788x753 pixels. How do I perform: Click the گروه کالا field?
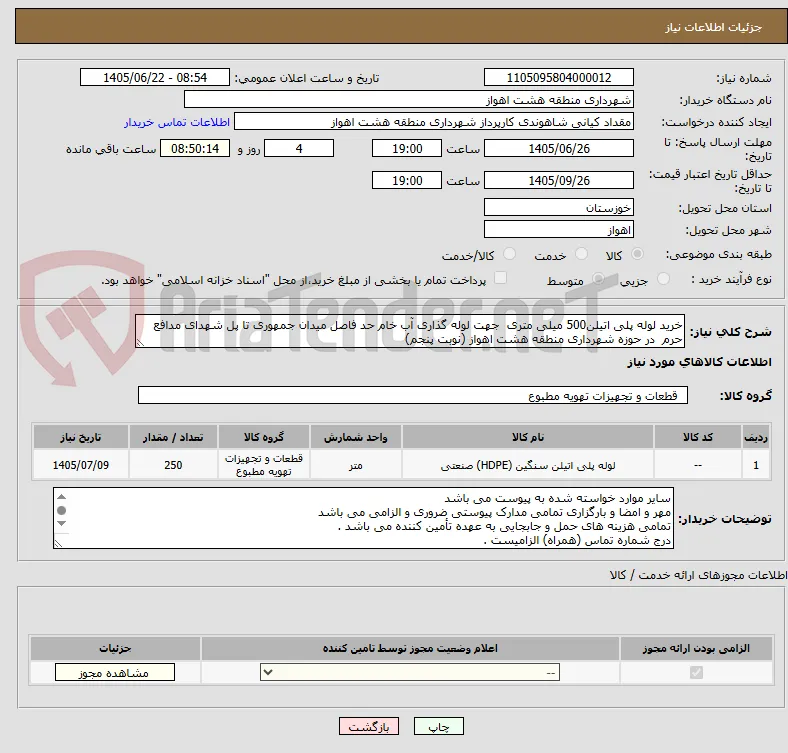coord(413,395)
